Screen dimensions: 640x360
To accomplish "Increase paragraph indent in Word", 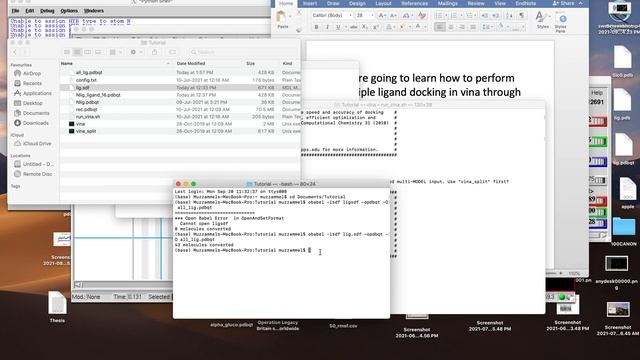I will 496,16.
